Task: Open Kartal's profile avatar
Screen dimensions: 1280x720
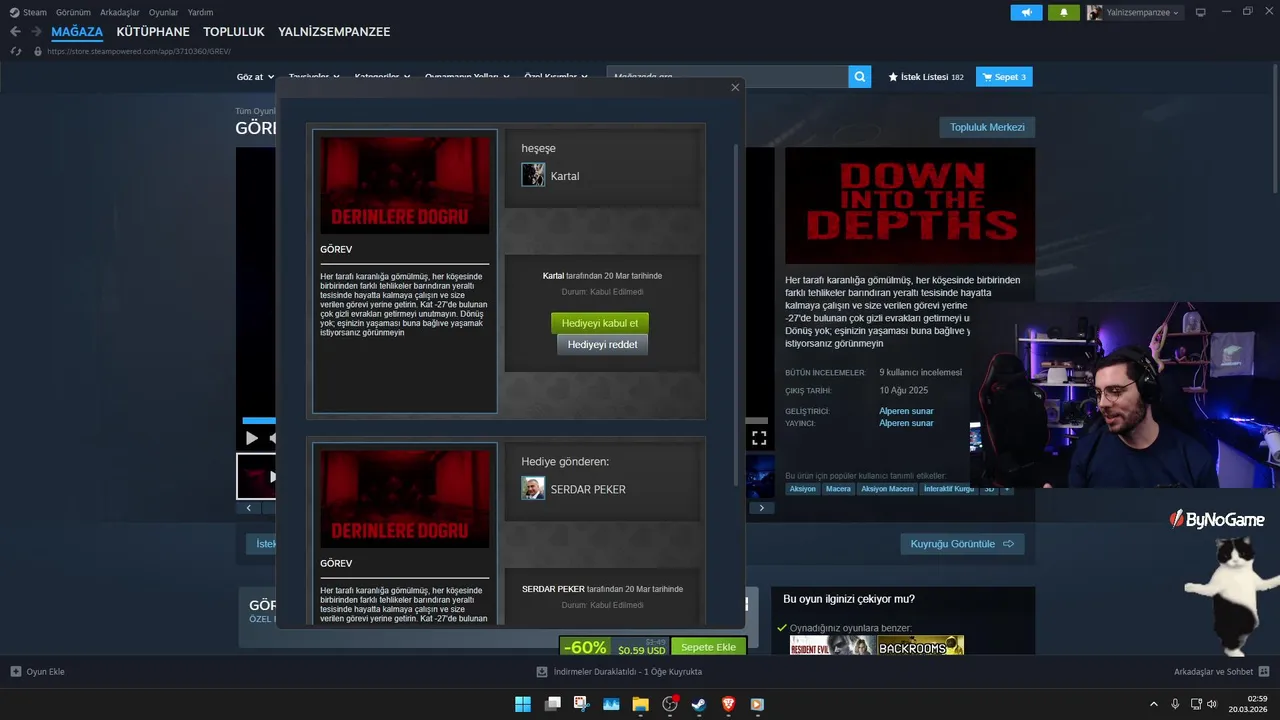Action: pyautogui.click(x=533, y=175)
